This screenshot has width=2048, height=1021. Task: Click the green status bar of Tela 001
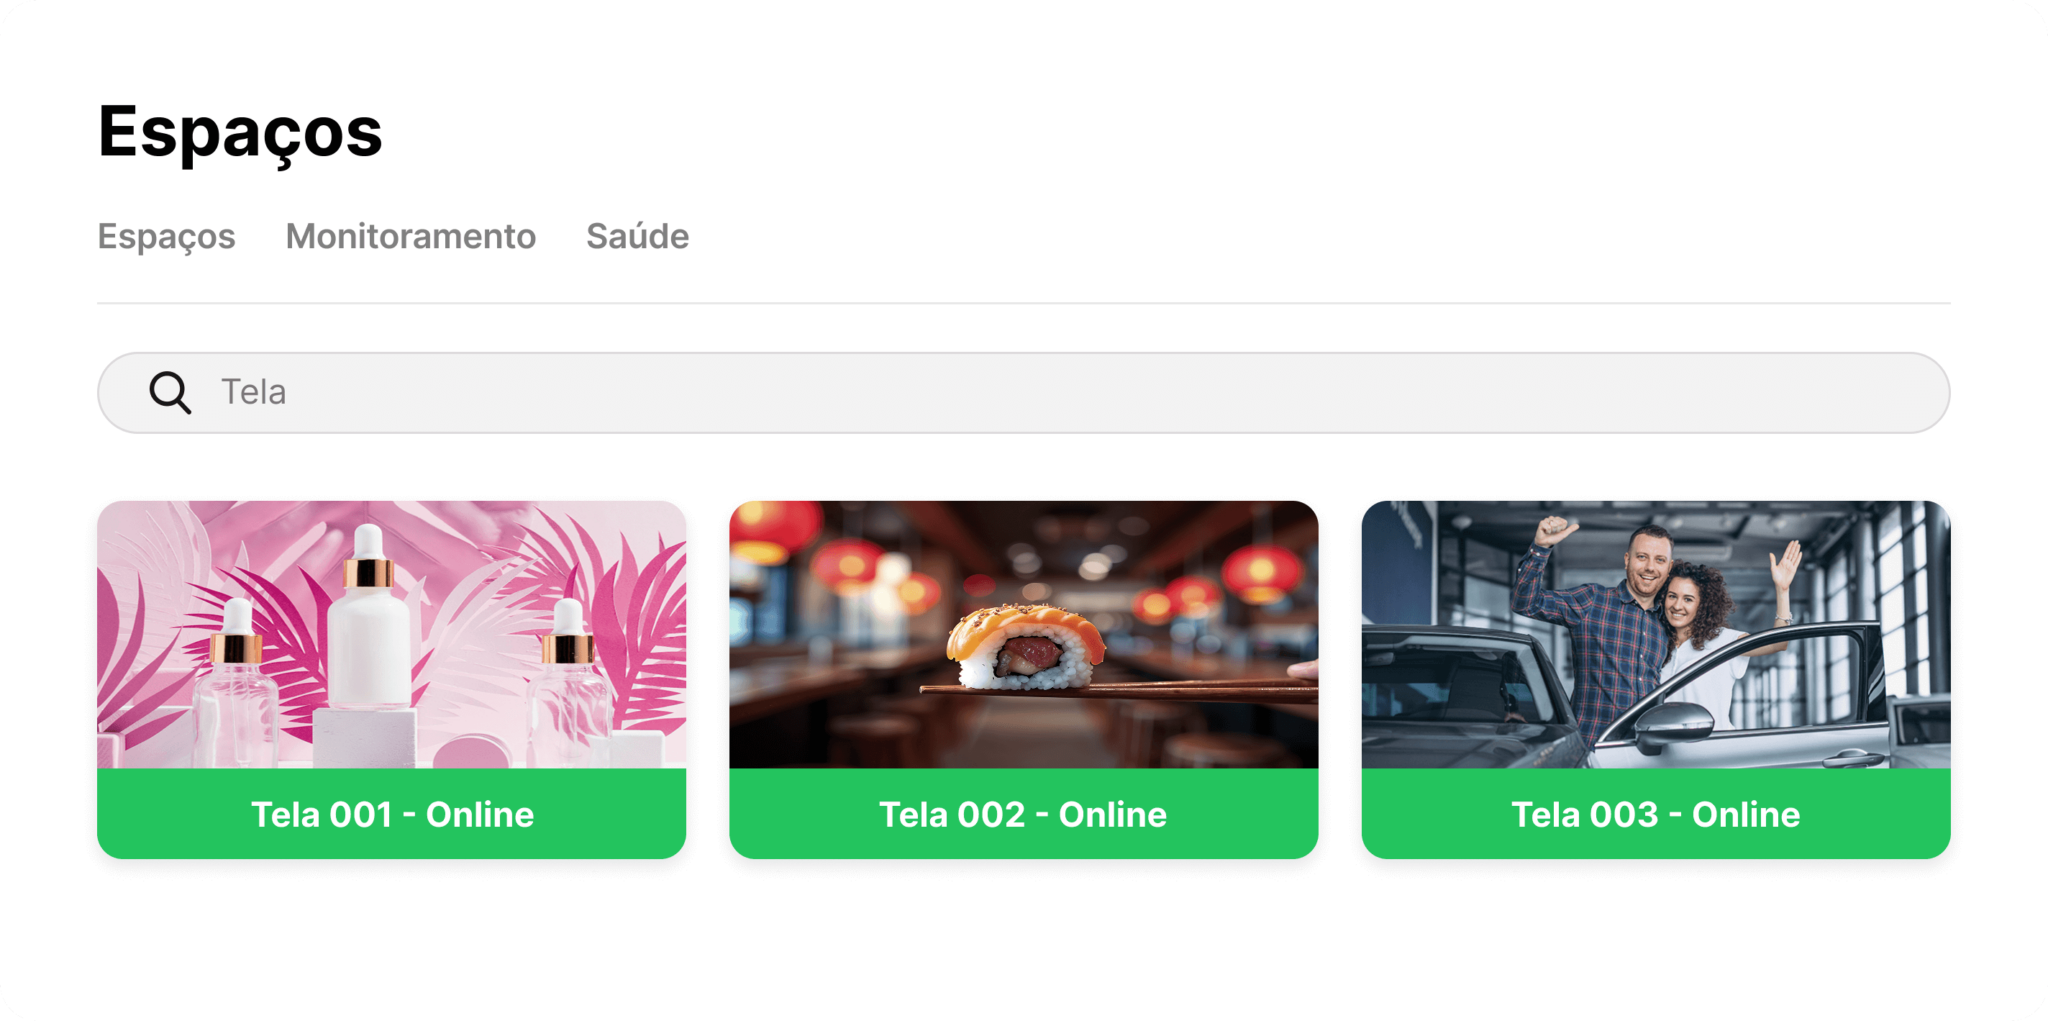pyautogui.click(x=391, y=813)
